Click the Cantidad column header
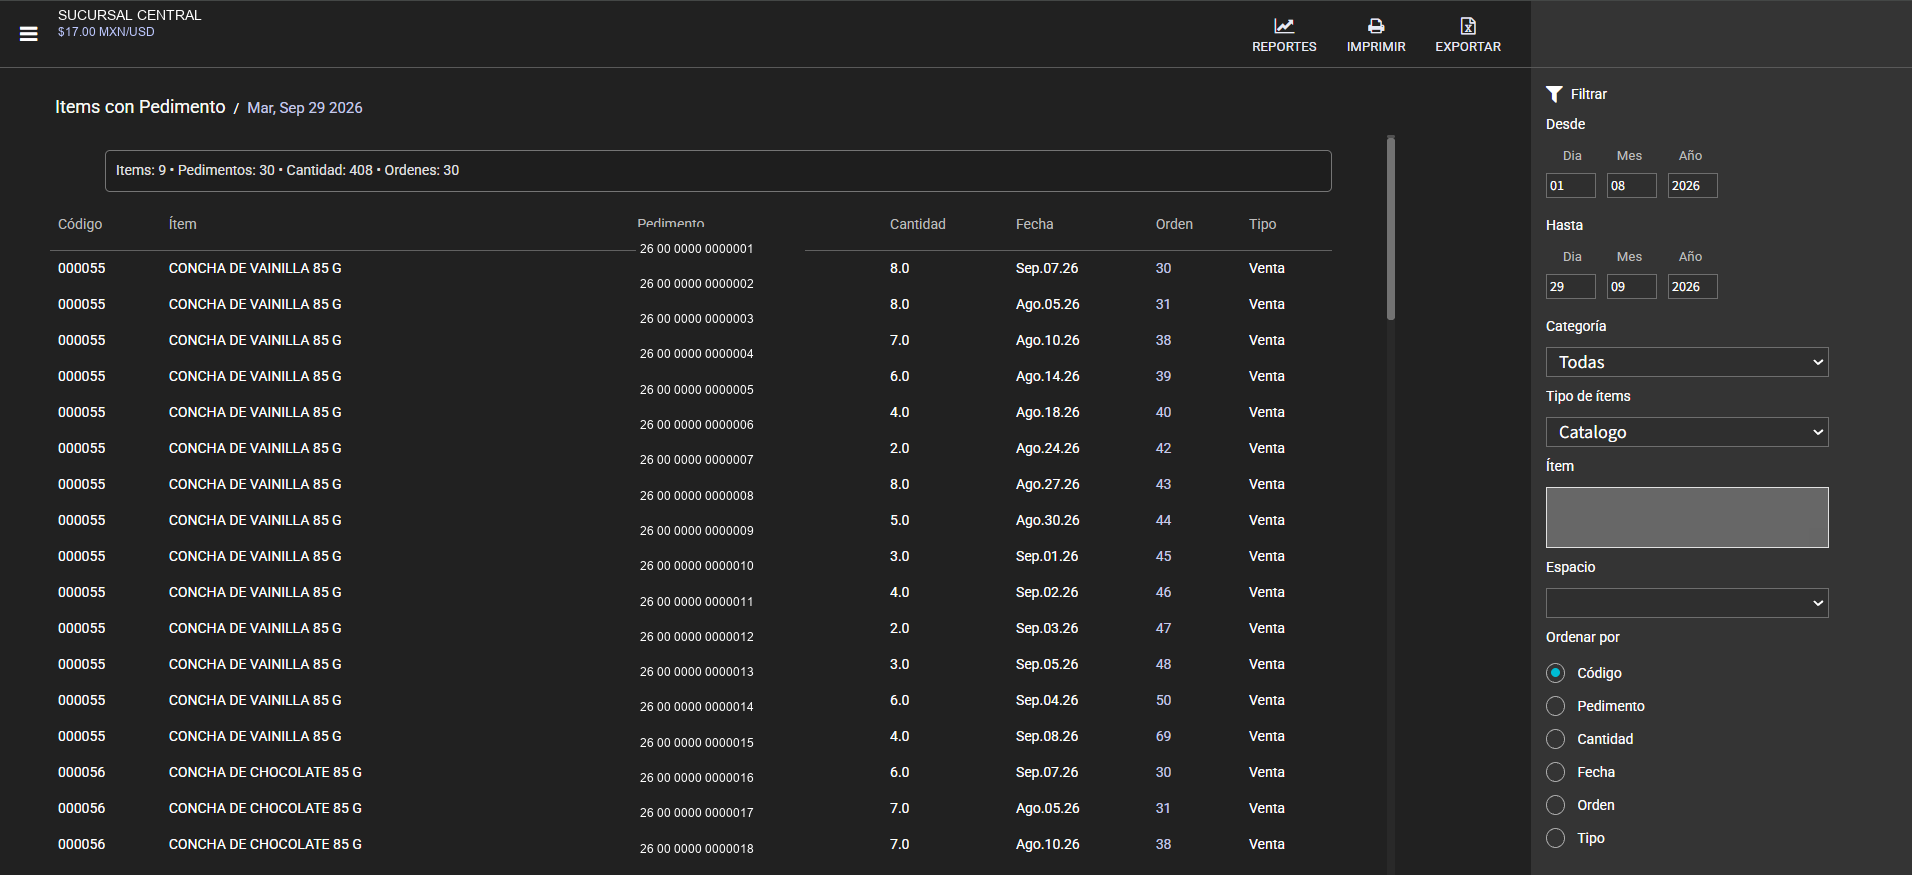 (x=917, y=224)
